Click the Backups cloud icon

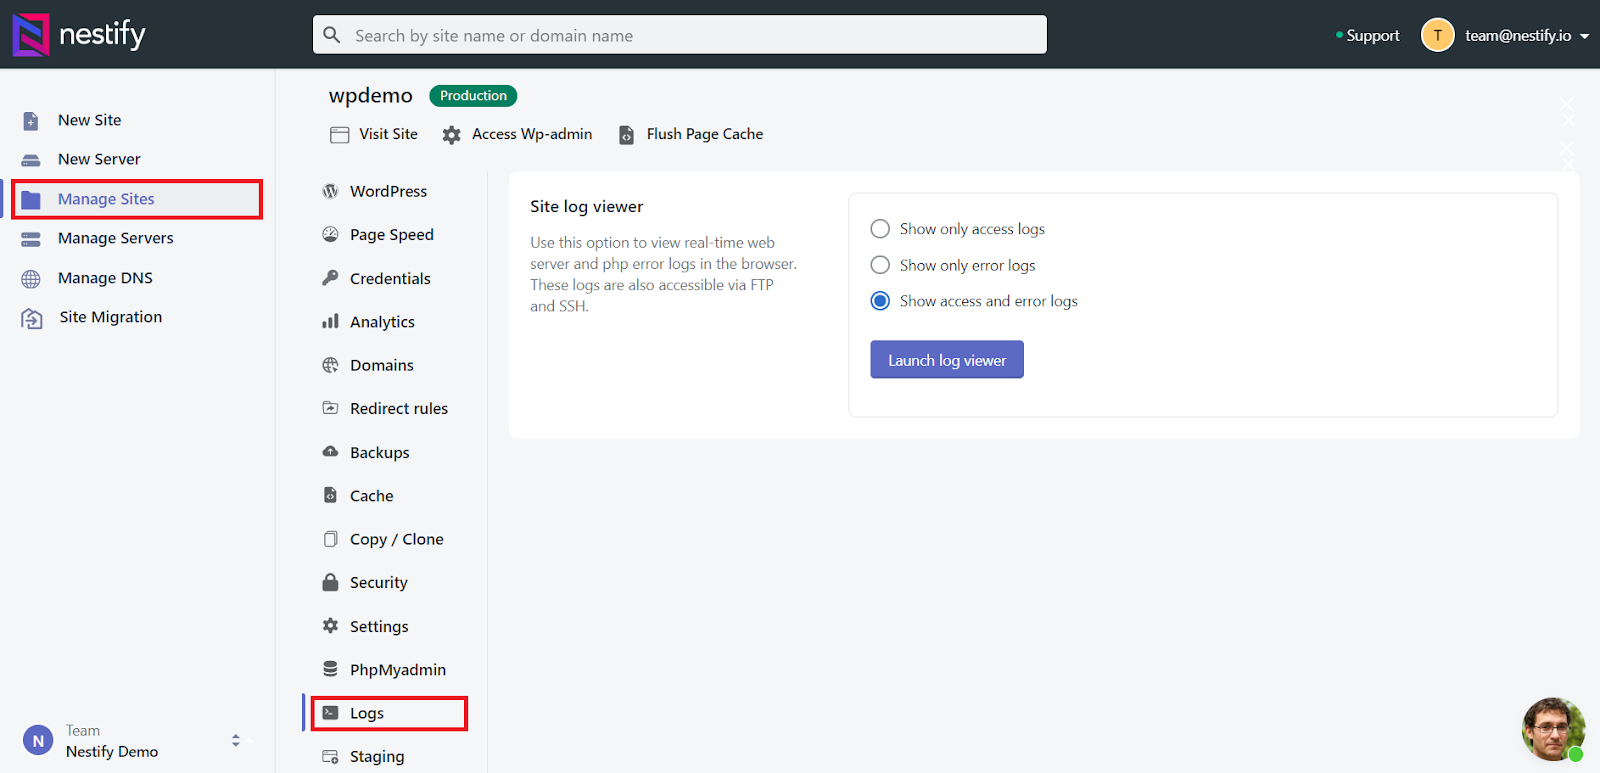pos(330,451)
